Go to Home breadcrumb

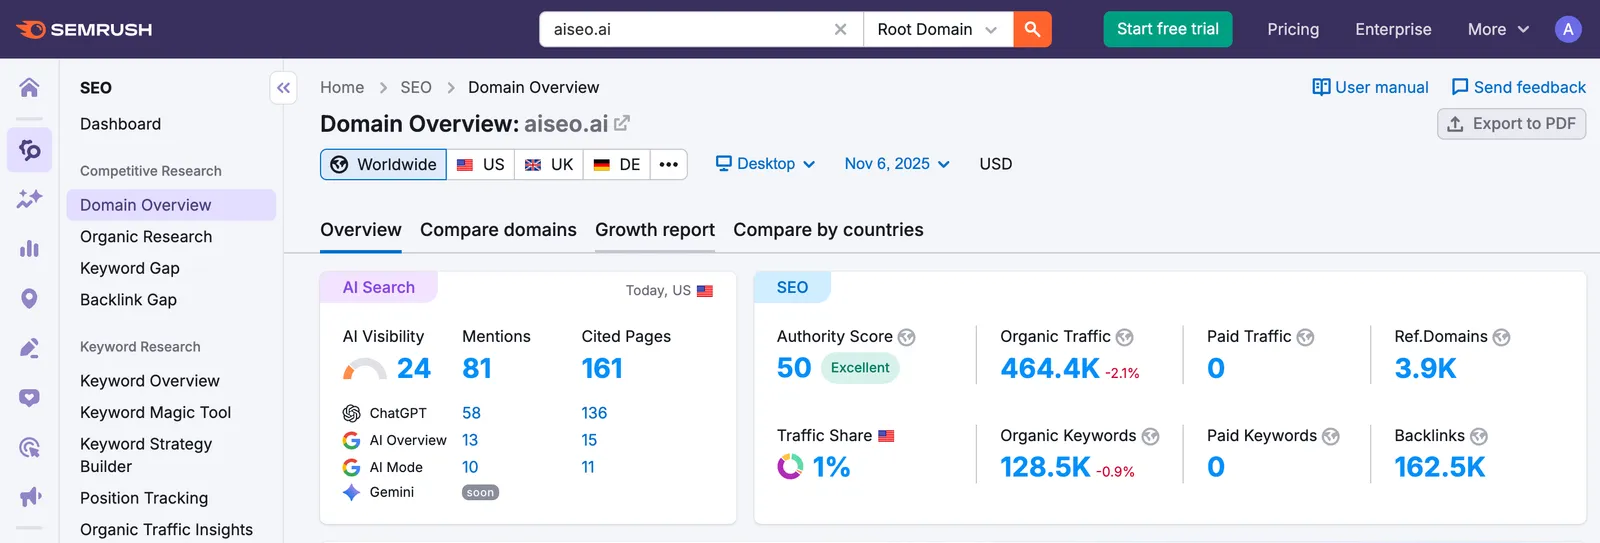pyautogui.click(x=342, y=87)
